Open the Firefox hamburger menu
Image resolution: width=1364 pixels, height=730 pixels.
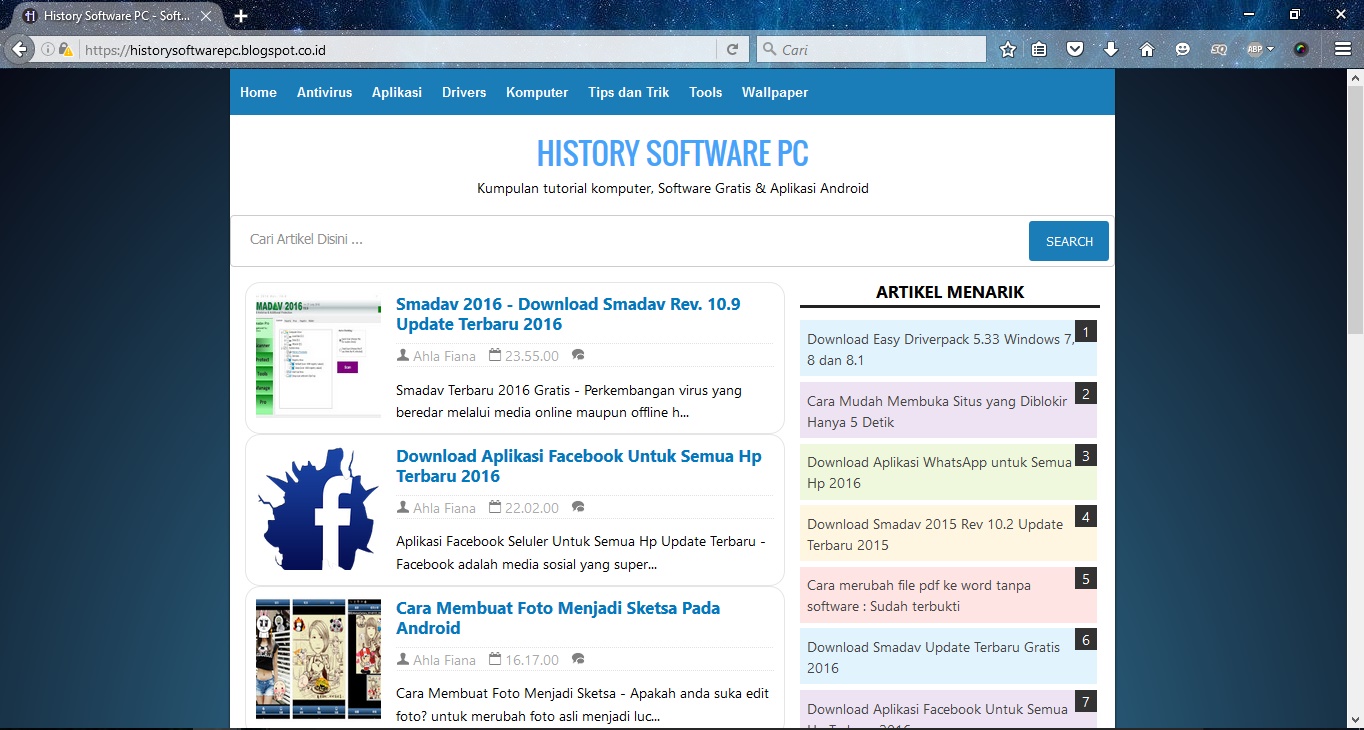[1343, 49]
